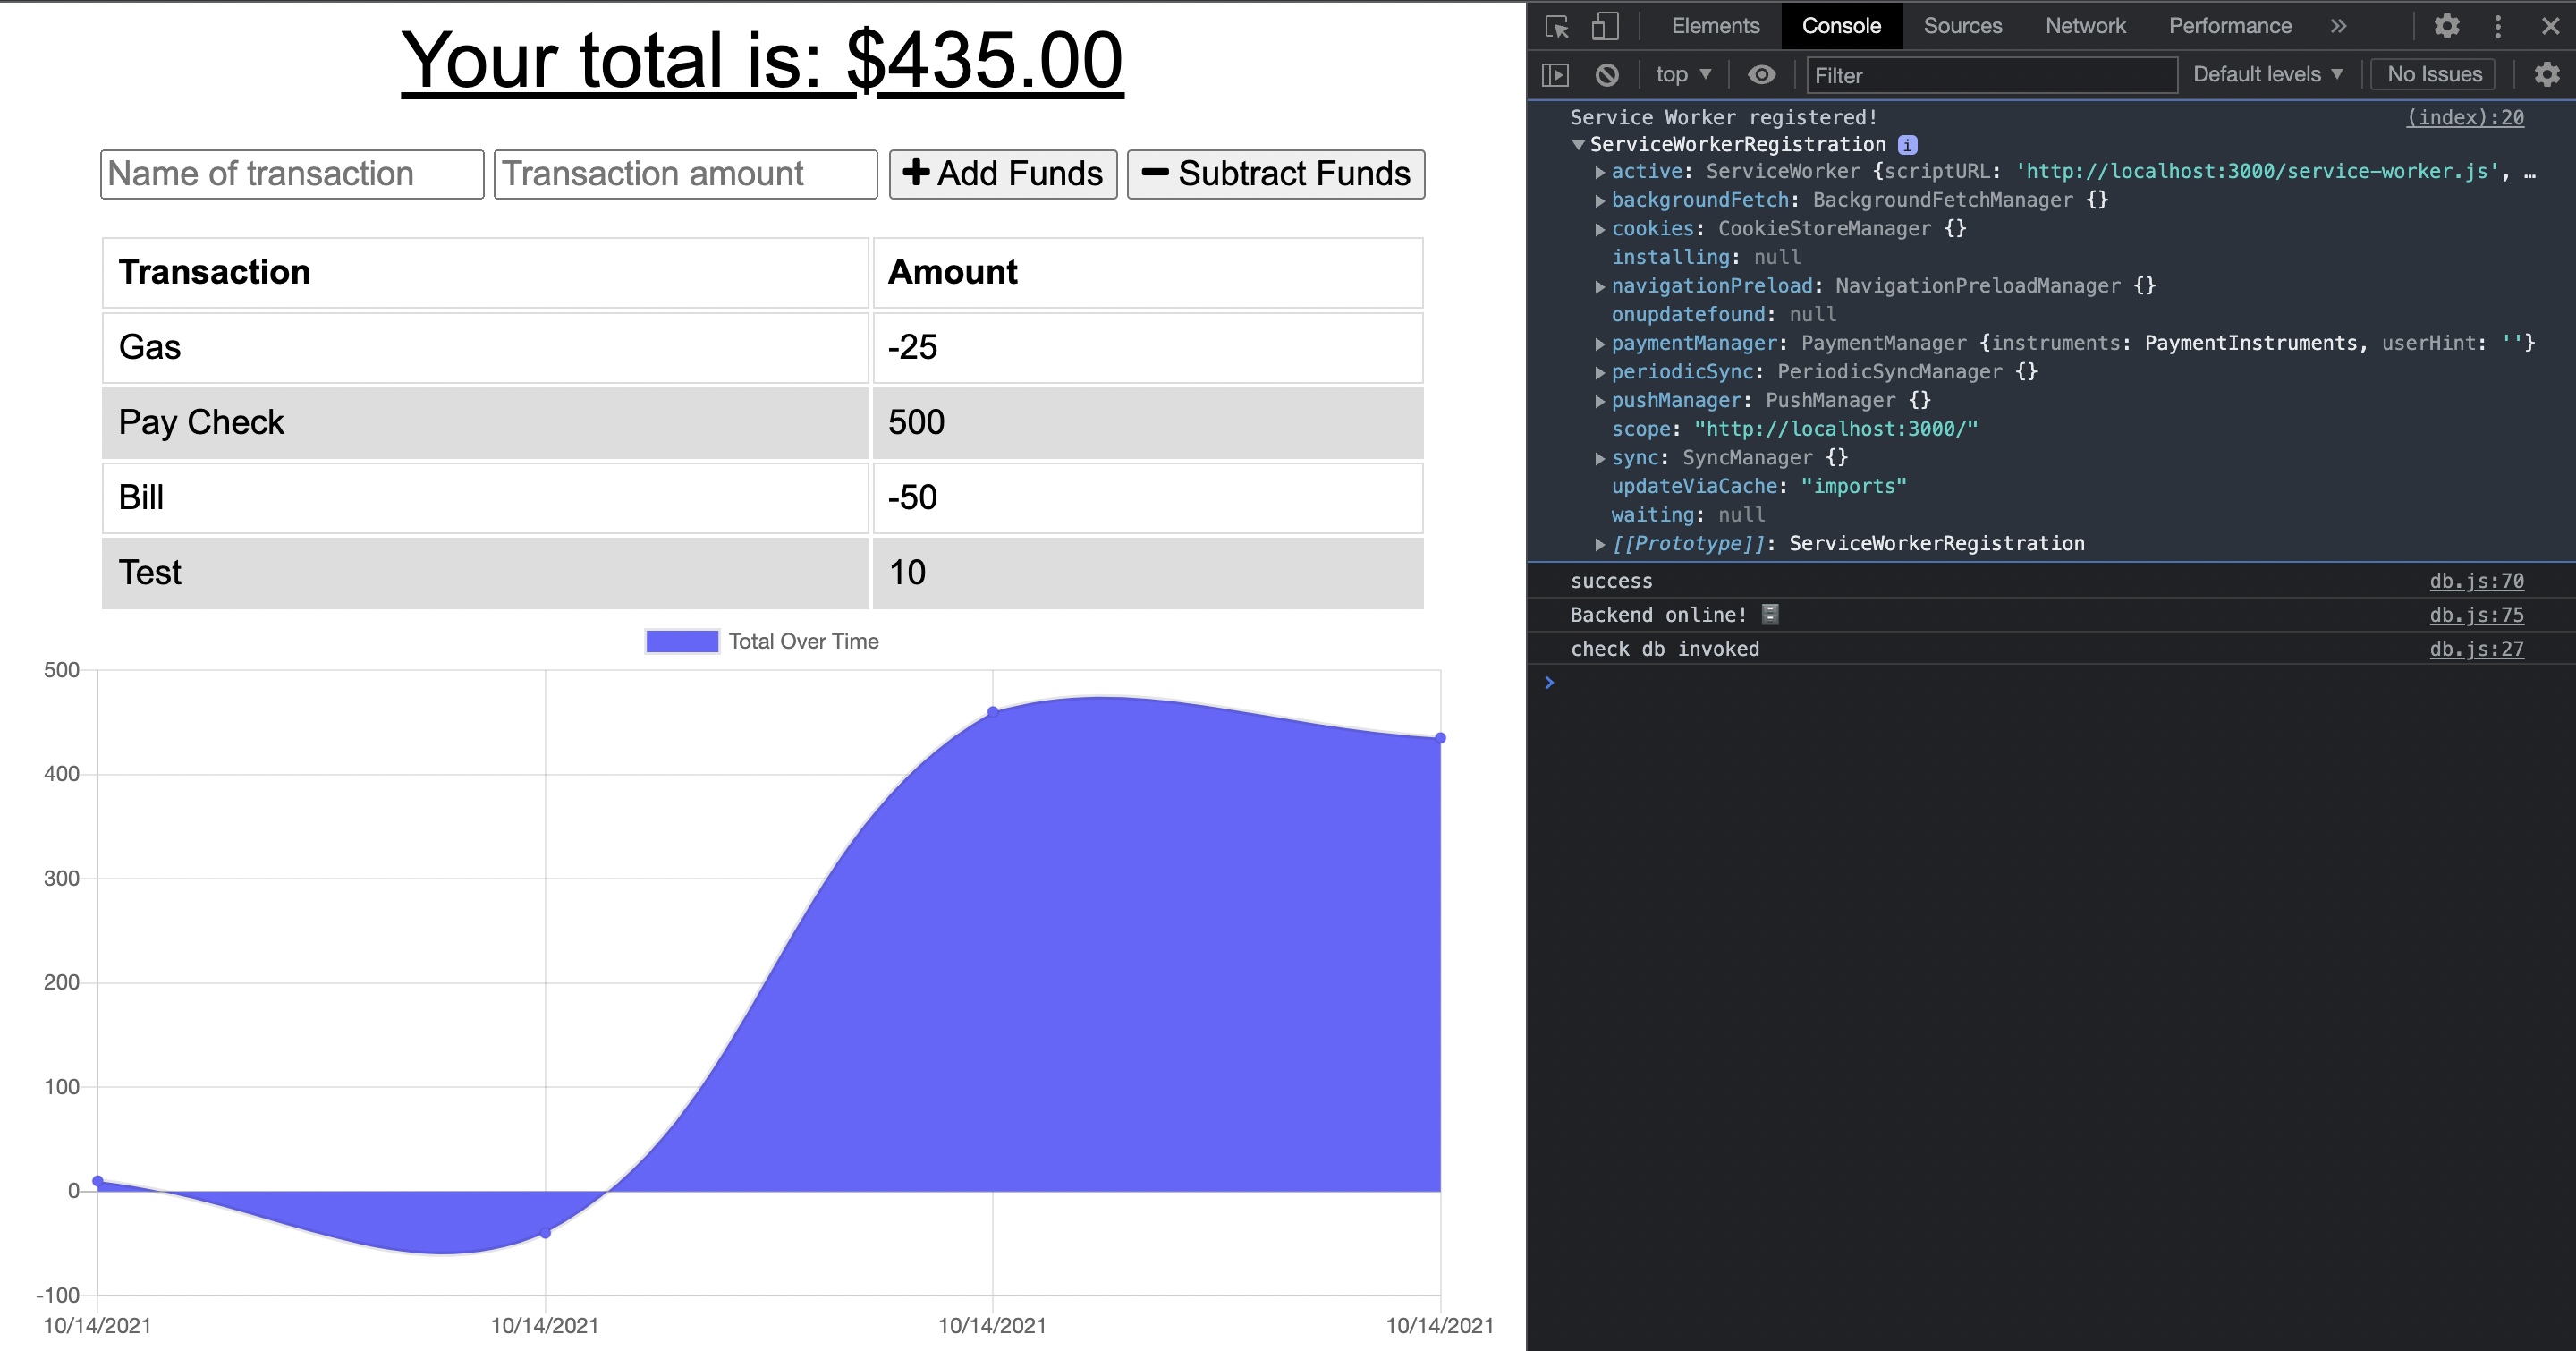Click the first chart data point near zero
This screenshot has height=1351, width=2576.
pyautogui.click(x=97, y=1181)
